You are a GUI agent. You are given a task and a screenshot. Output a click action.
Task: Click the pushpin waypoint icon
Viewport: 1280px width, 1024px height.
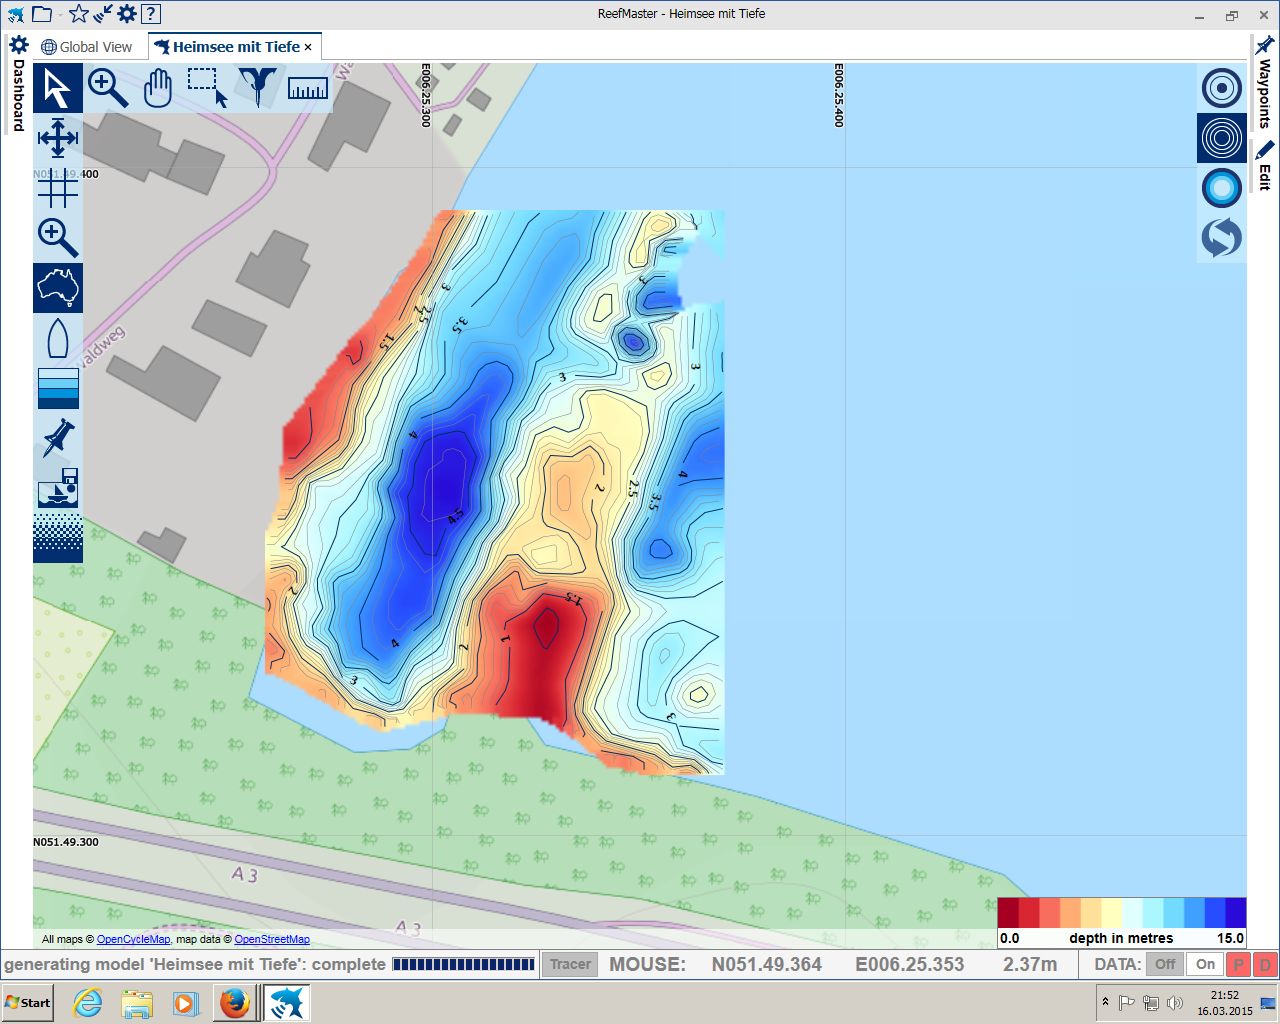(x=58, y=438)
